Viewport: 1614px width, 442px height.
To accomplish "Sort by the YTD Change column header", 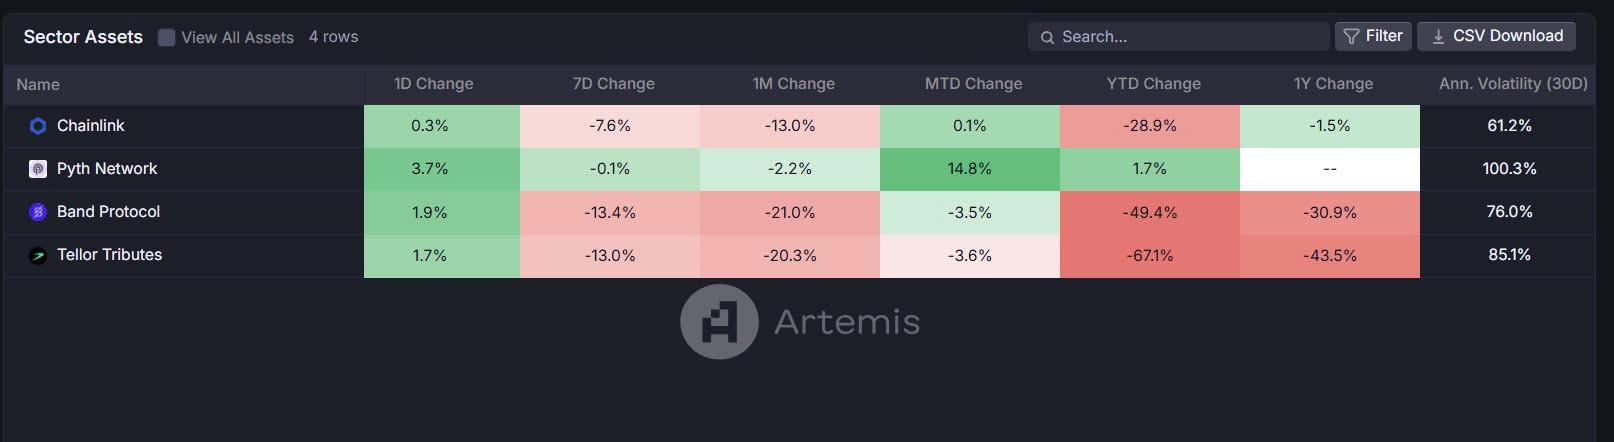I will pyautogui.click(x=1153, y=84).
